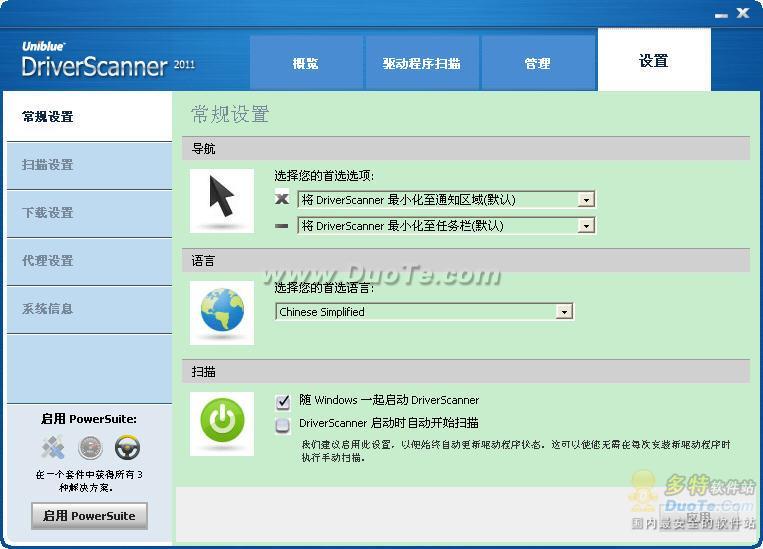
Task: Select the 设置 tab
Action: [x=654, y=60]
